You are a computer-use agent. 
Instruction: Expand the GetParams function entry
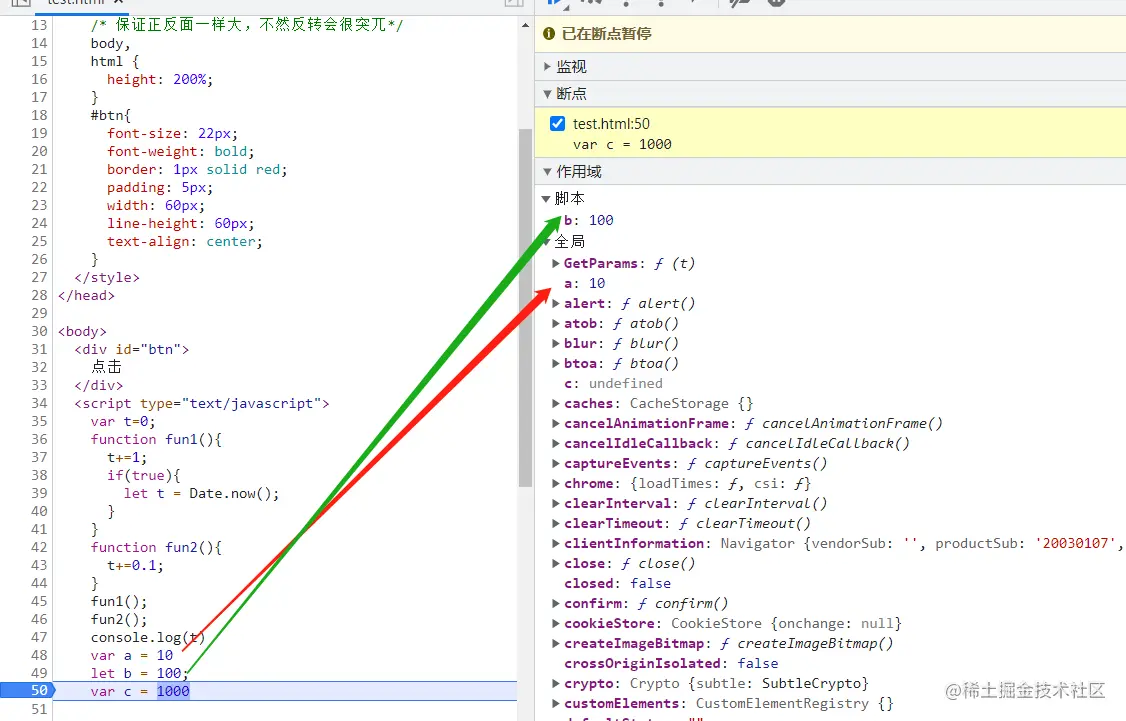(x=556, y=264)
